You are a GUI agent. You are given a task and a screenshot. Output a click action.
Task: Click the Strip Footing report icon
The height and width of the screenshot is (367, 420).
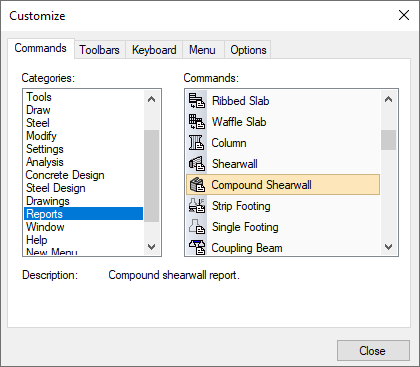[197, 206]
